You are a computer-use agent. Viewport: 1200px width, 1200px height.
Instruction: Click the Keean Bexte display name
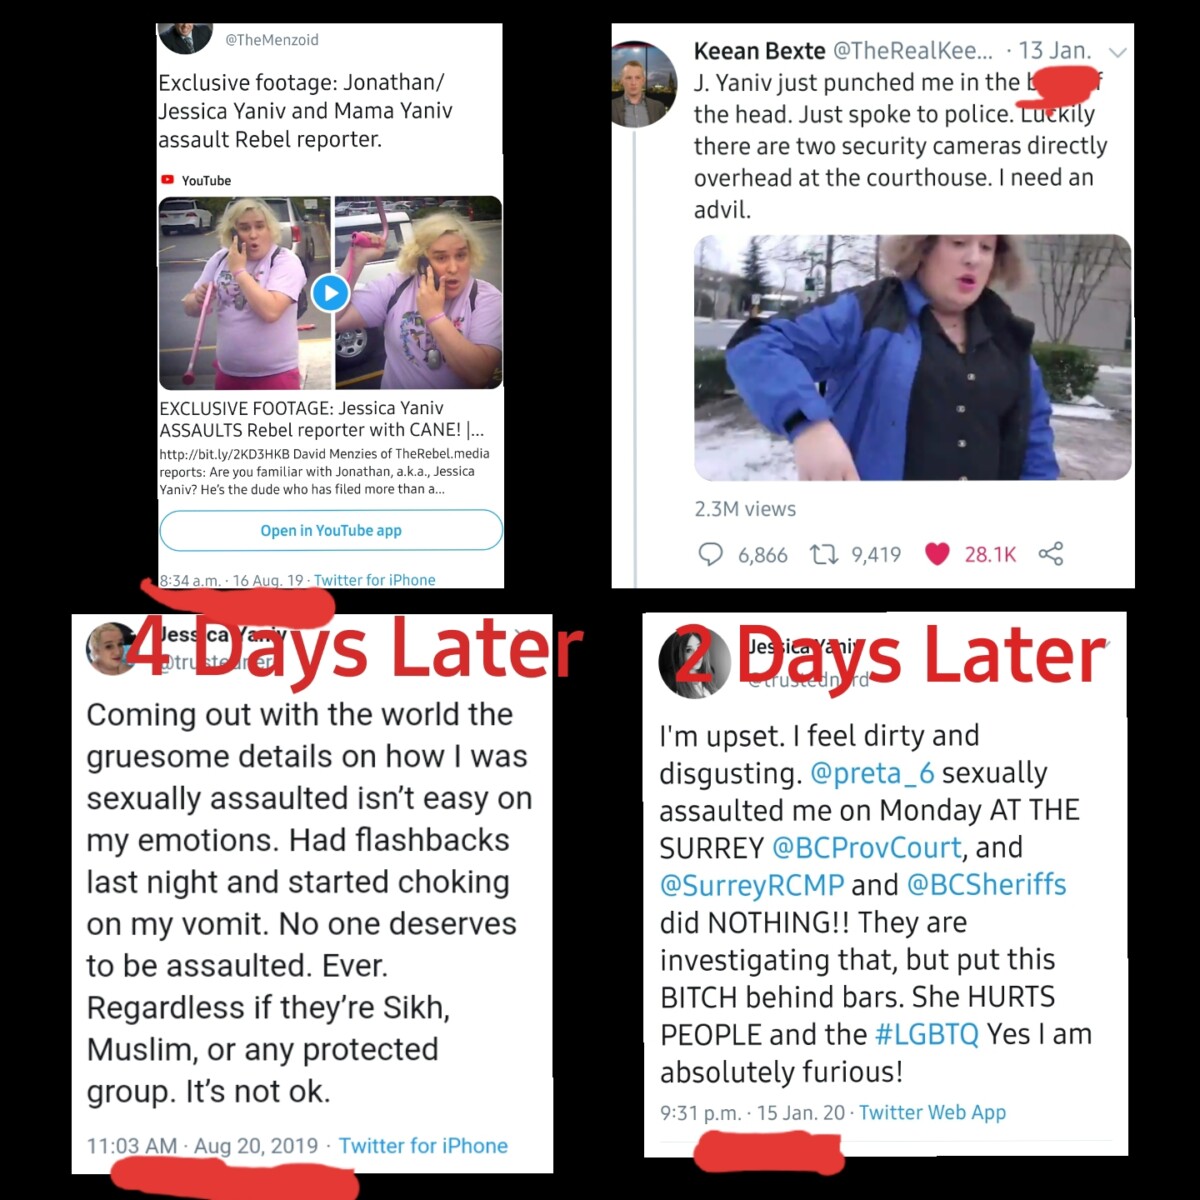[x=760, y=50]
